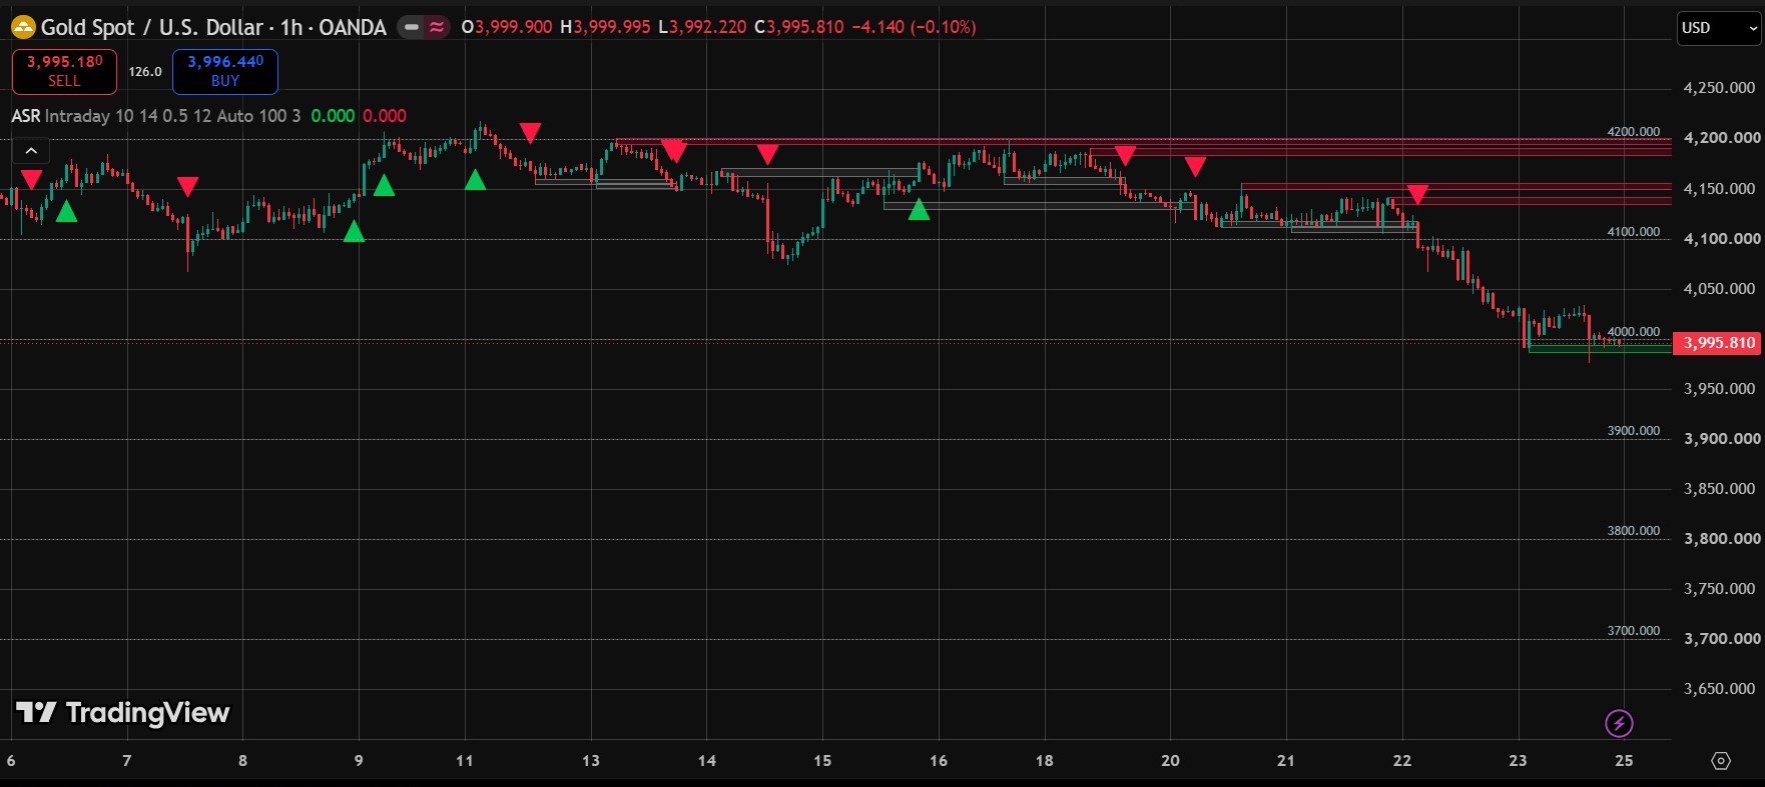This screenshot has height=787, width=1765.
Task: Click the pink approximate-sign status icon
Action: [x=437, y=27]
